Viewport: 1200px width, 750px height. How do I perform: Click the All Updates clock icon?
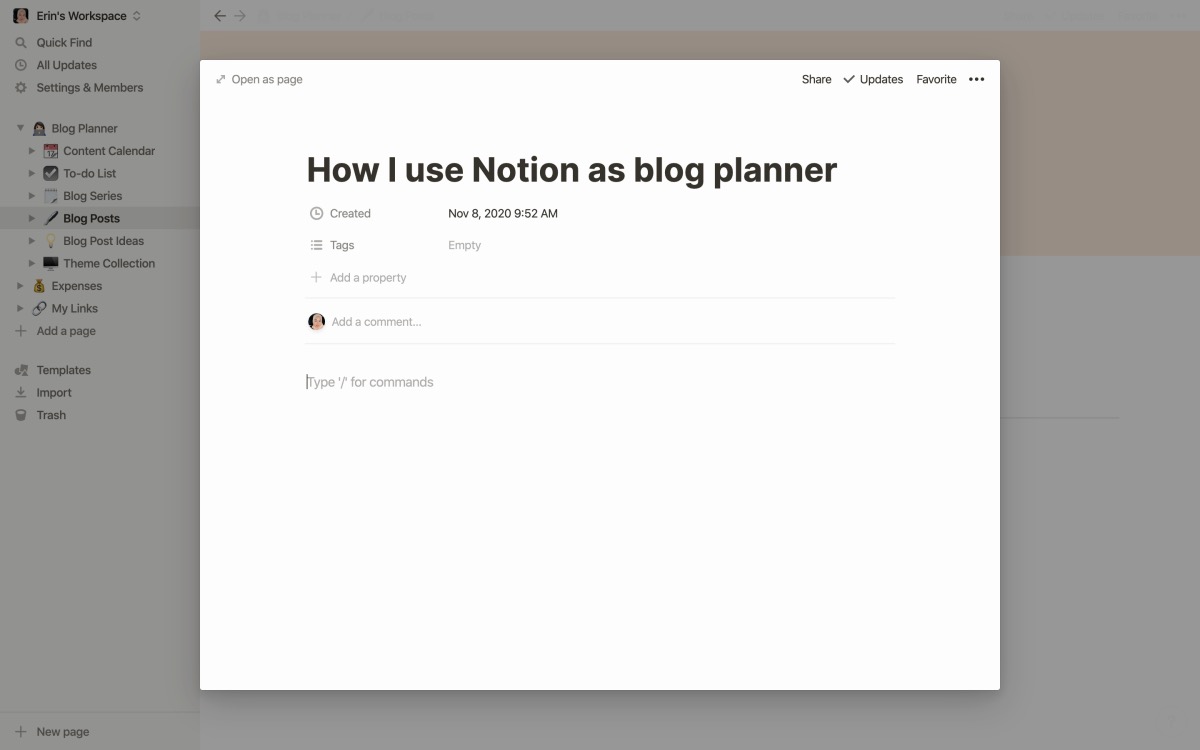tap(21, 65)
